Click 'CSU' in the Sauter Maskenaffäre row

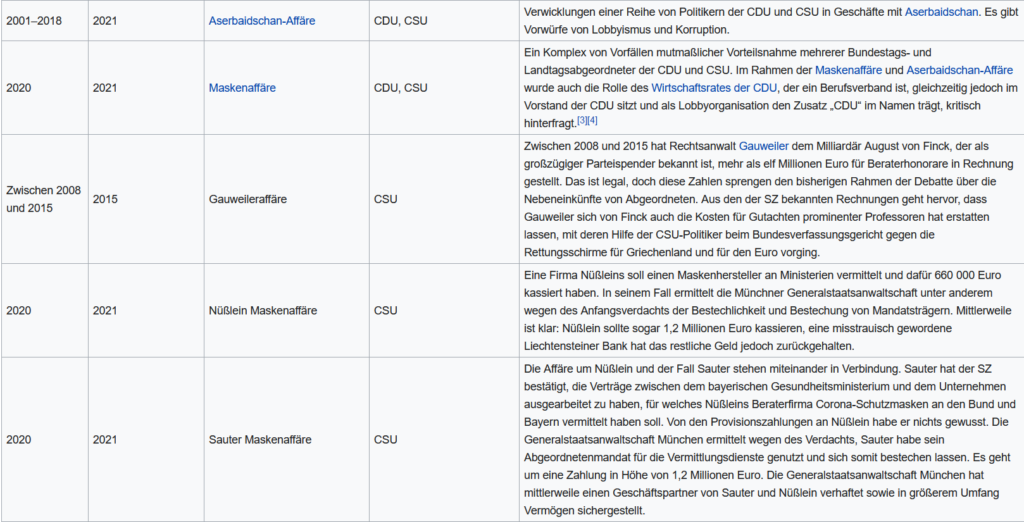385,440
